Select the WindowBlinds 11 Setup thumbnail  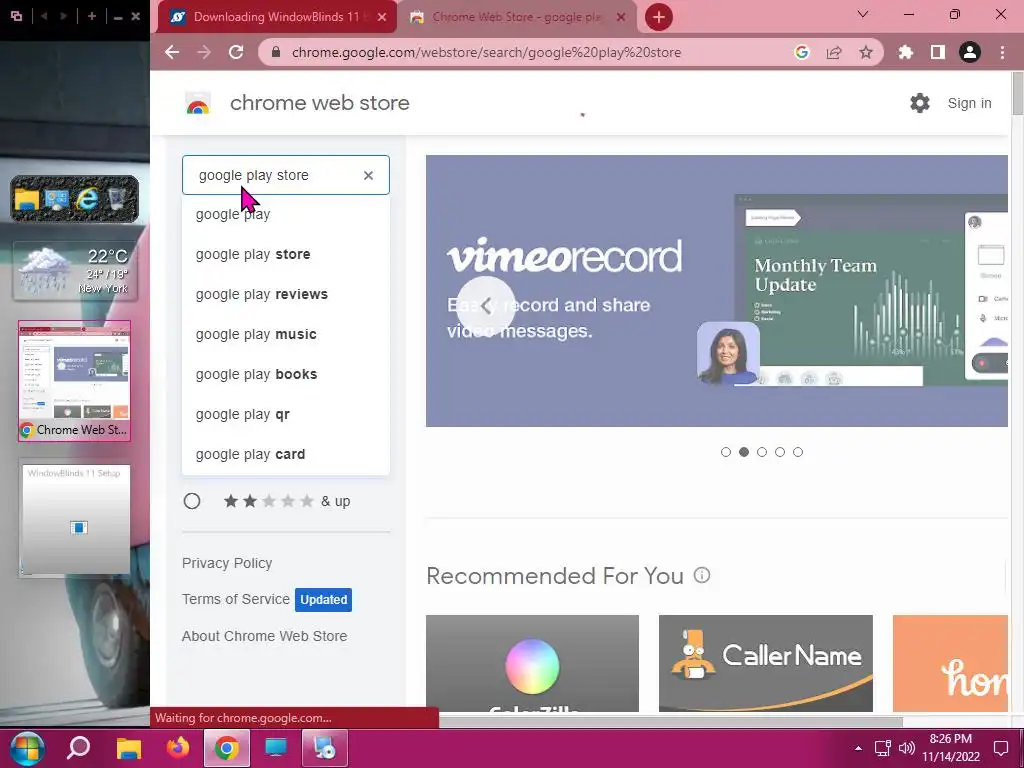[x=75, y=520]
